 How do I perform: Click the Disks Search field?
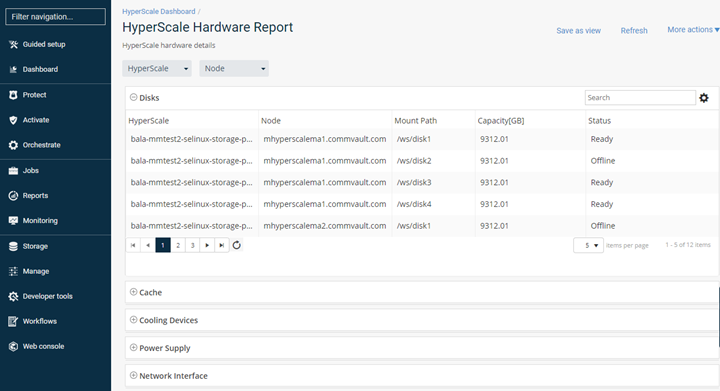pyautogui.click(x=640, y=98)
